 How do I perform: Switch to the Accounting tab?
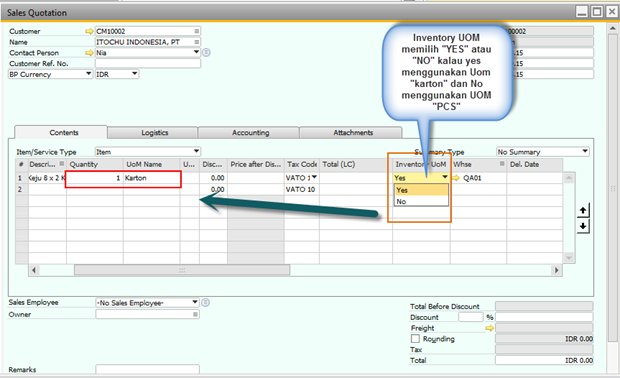pyautogui.click(x=249, y=132)
